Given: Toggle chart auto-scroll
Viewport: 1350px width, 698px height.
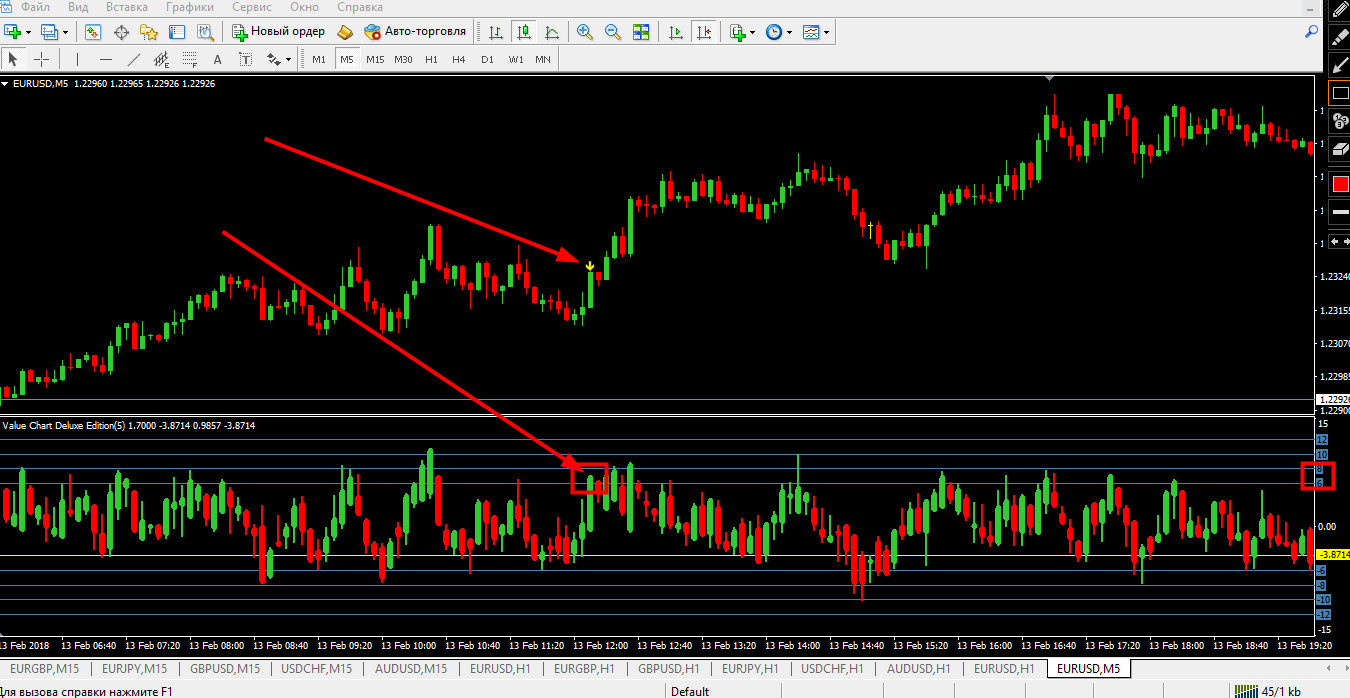Looking at the screenshot, I should point(676,32).
